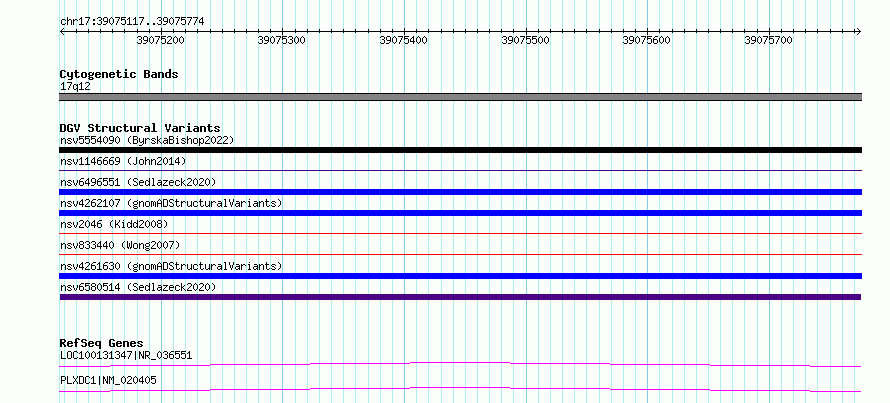Open variant nsv6496551 (Sedlazeck2020) label
Viewport: 890px width, 403px height.
pyautogui.click(x=138, y=182)
